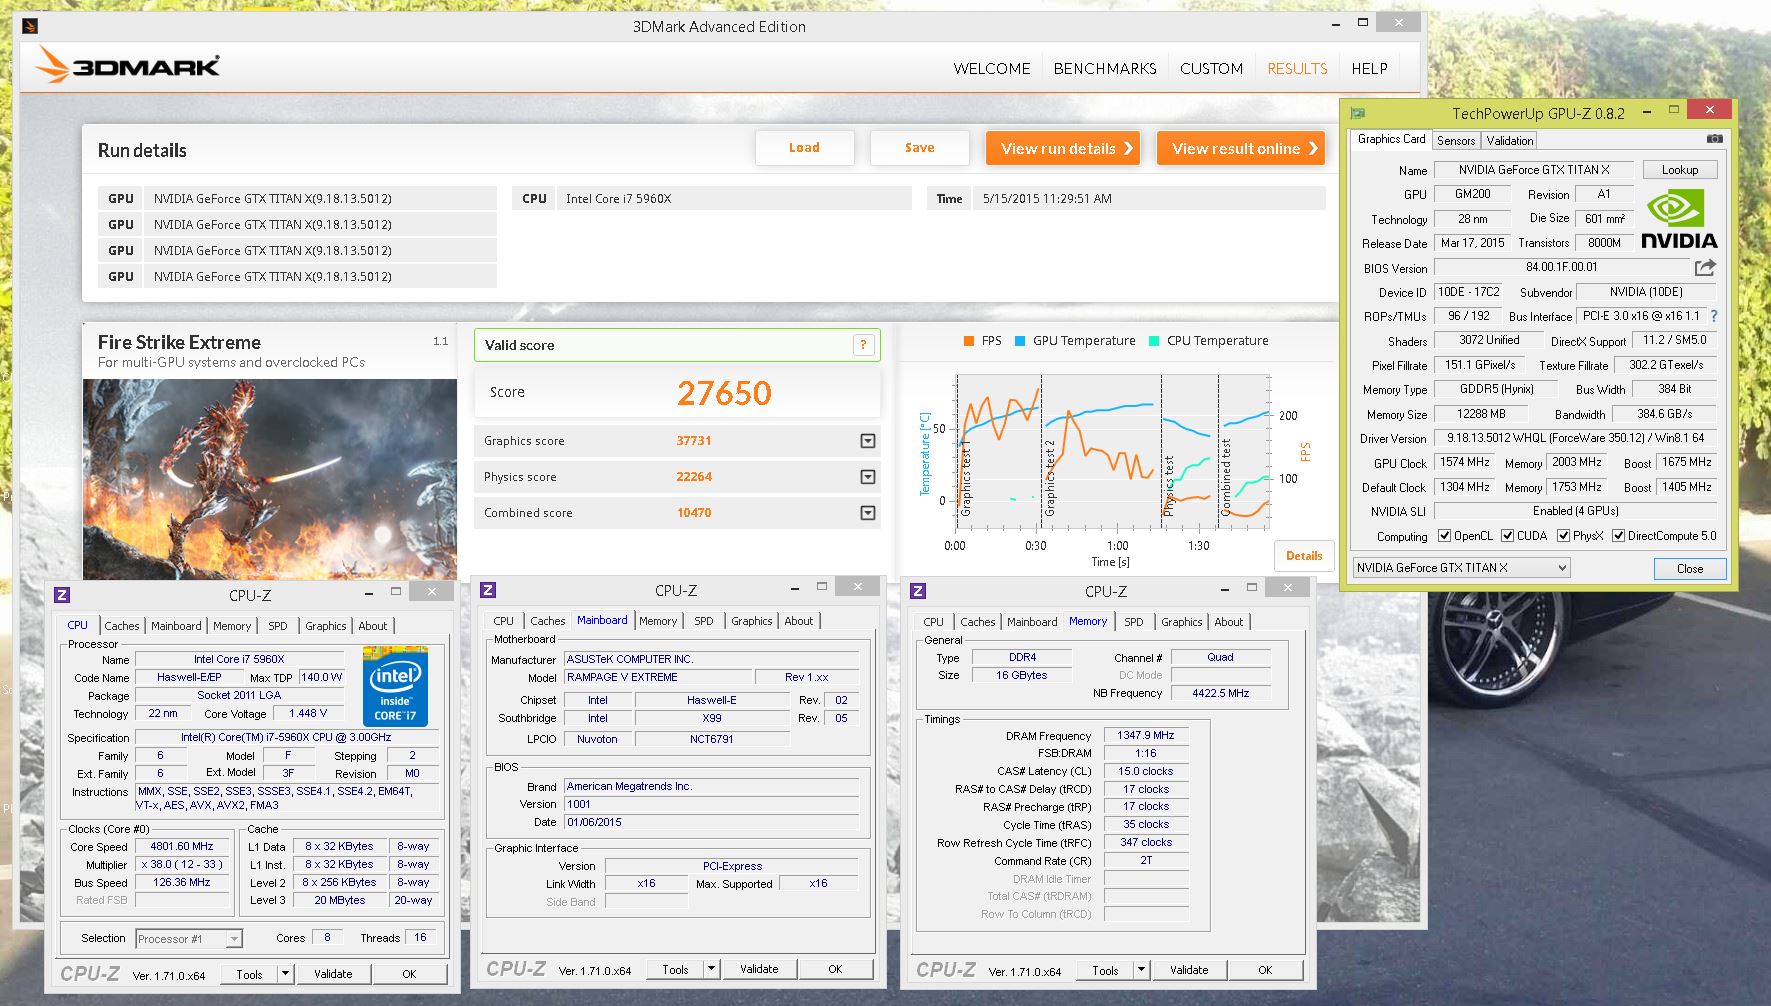Click Validate in the CPU-Z Memory window
The image size is (1771, 1006).
point(1189,970)
